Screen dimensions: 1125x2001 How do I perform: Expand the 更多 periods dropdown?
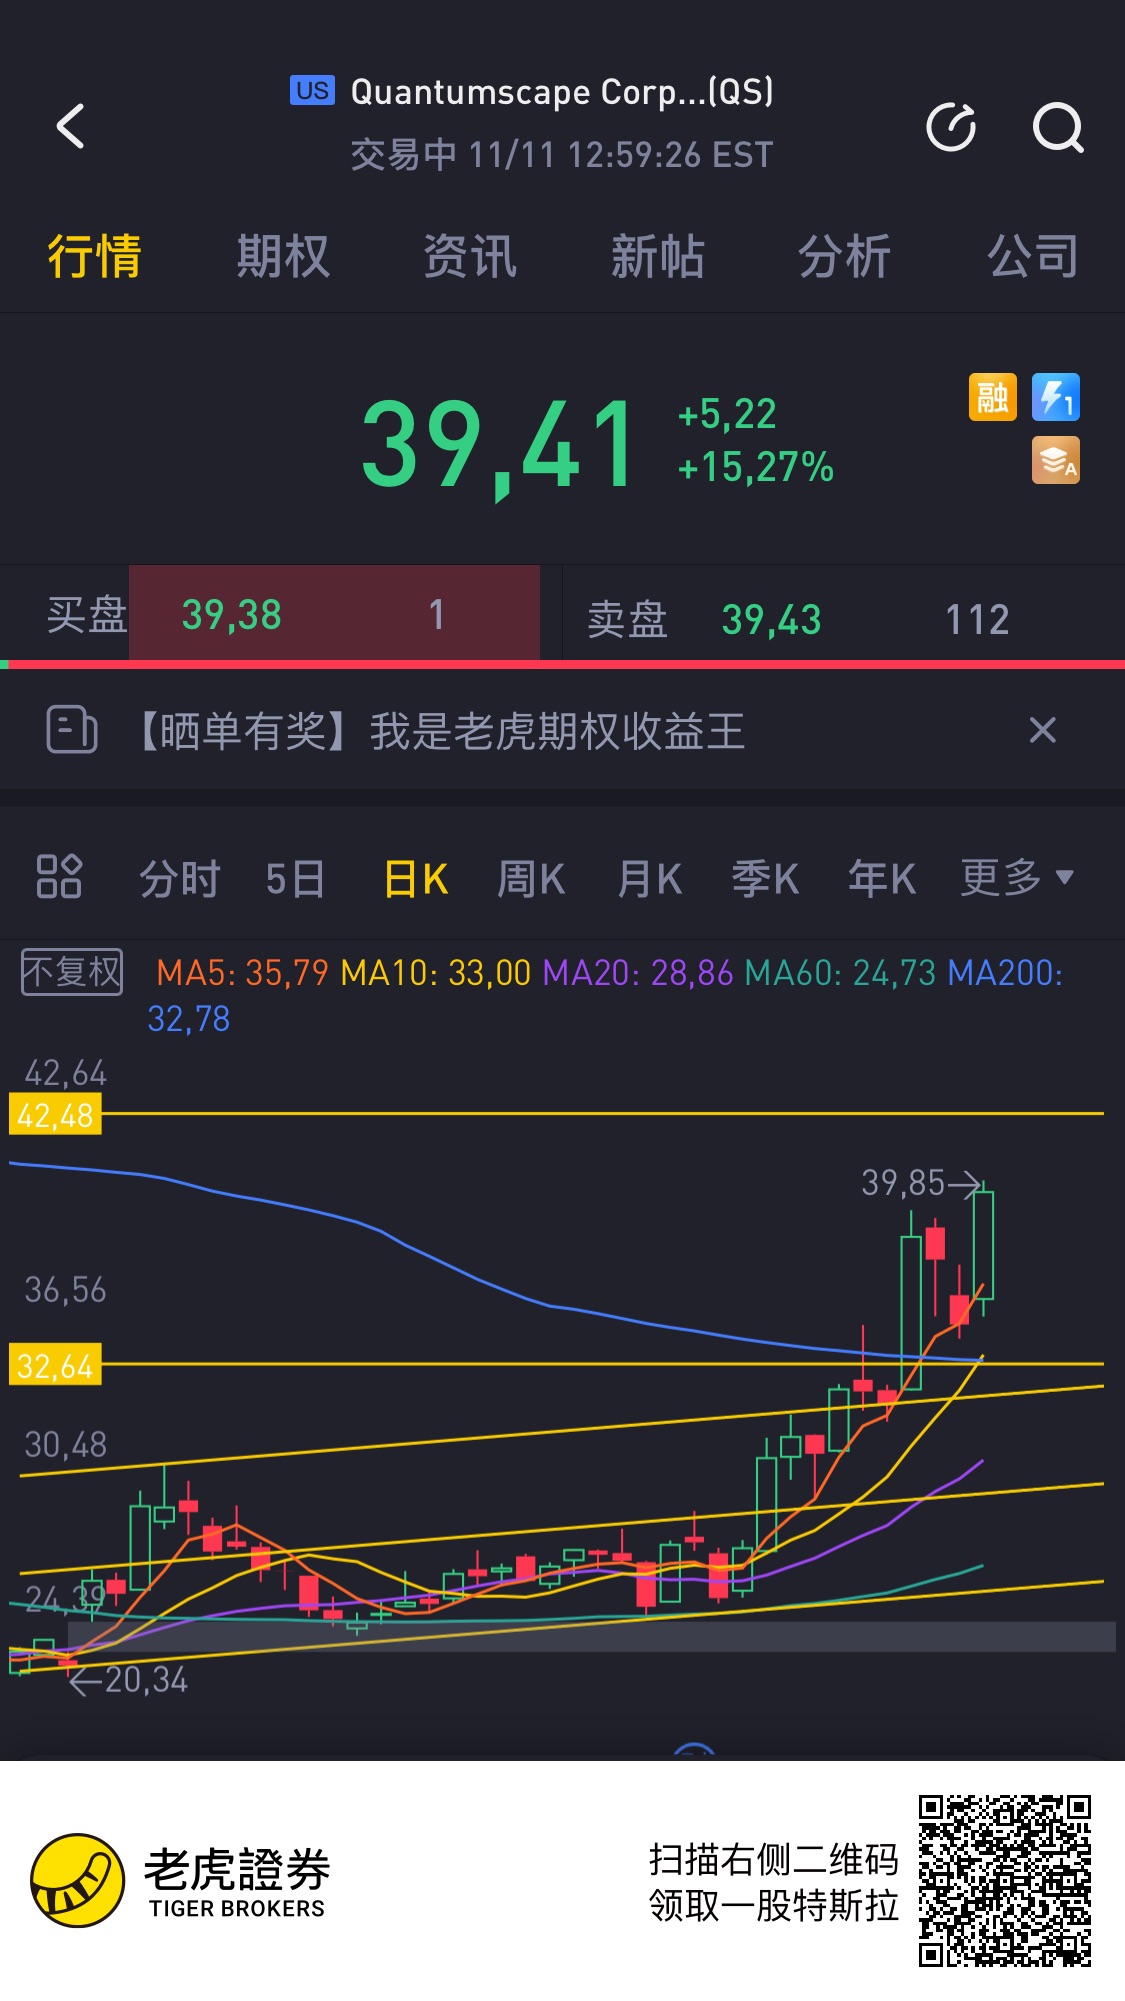tap(1017, 877)
